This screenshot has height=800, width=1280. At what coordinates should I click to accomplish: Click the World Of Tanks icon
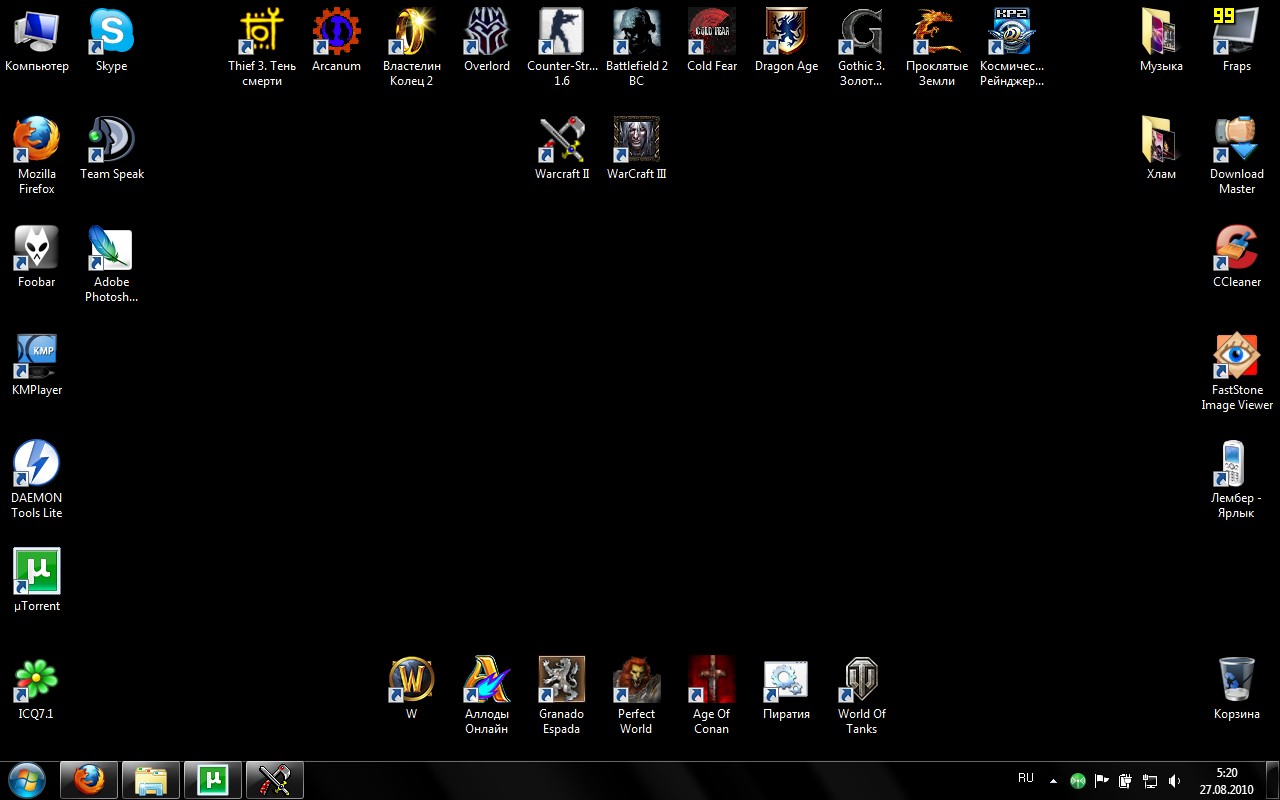862,695
